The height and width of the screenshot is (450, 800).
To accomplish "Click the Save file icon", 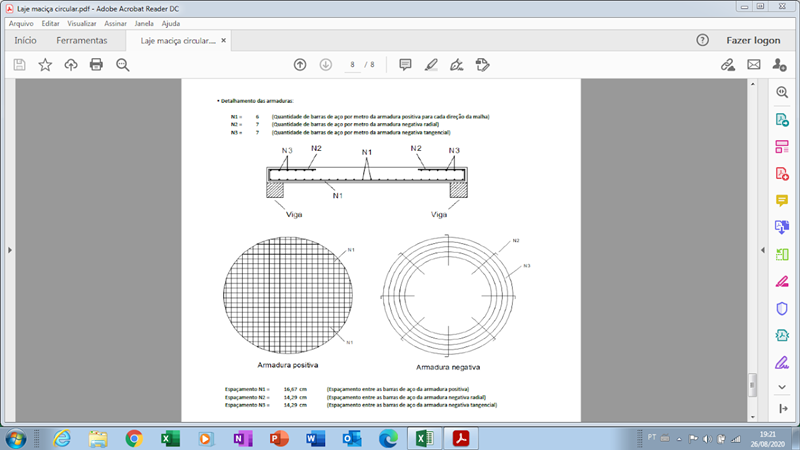I will [19, 65].
